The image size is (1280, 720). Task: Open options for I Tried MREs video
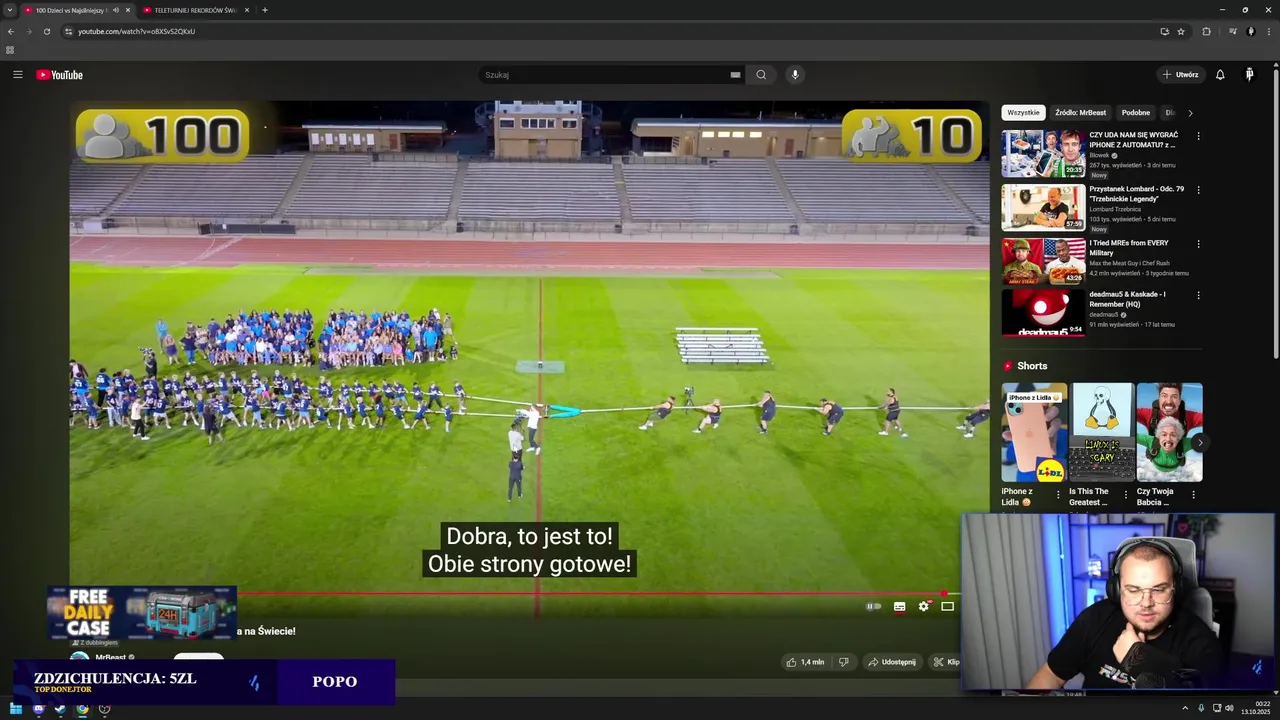1198,244
